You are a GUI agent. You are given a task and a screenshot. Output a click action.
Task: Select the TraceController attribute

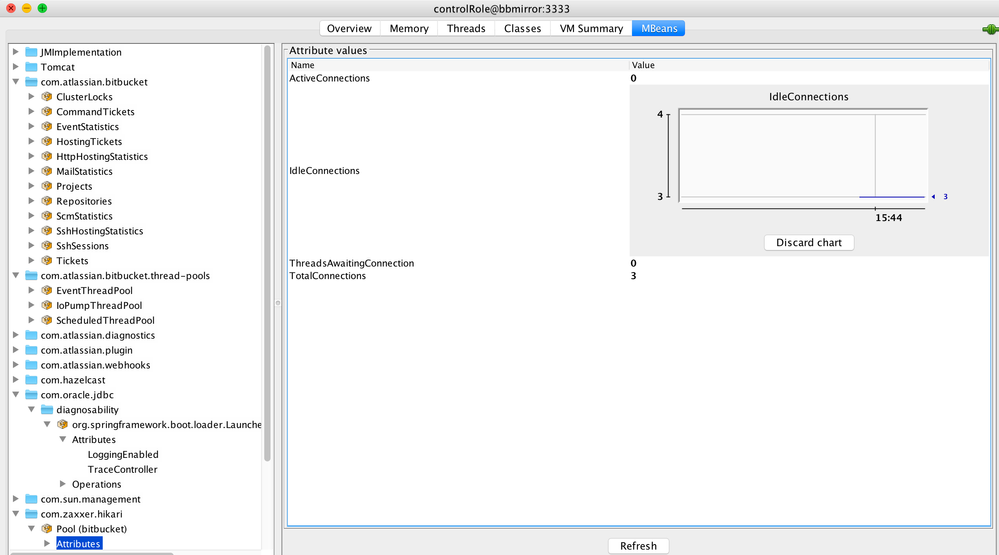pos(122,469)
